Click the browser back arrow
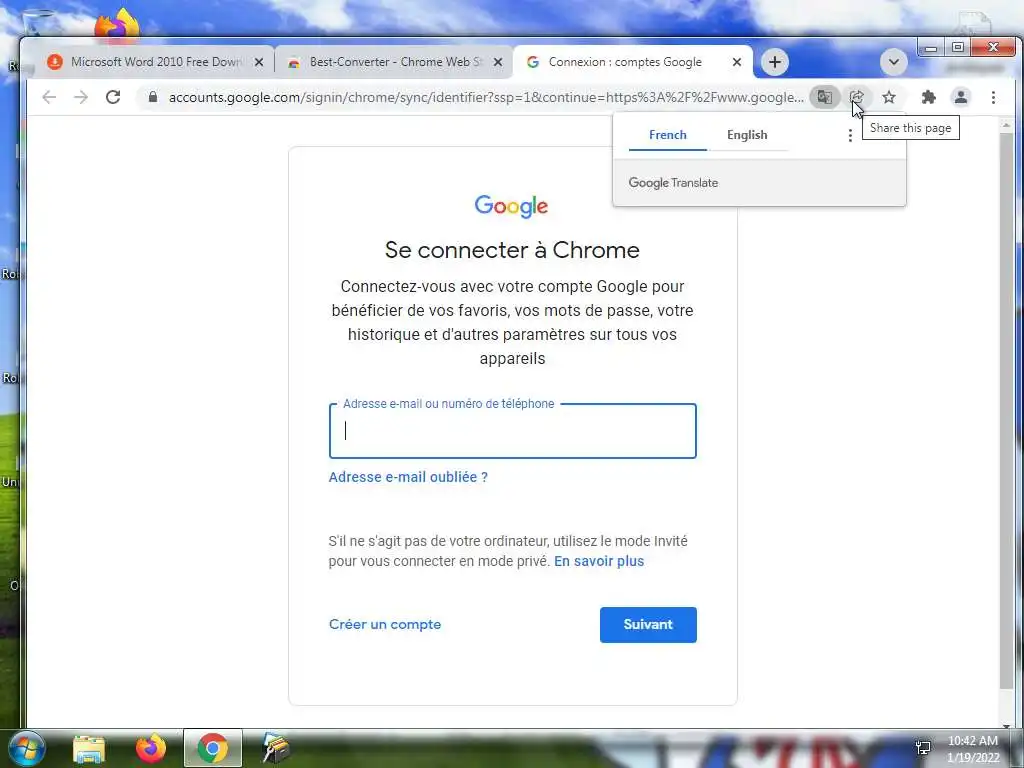The image size is (1024, 768). [49, 97]
